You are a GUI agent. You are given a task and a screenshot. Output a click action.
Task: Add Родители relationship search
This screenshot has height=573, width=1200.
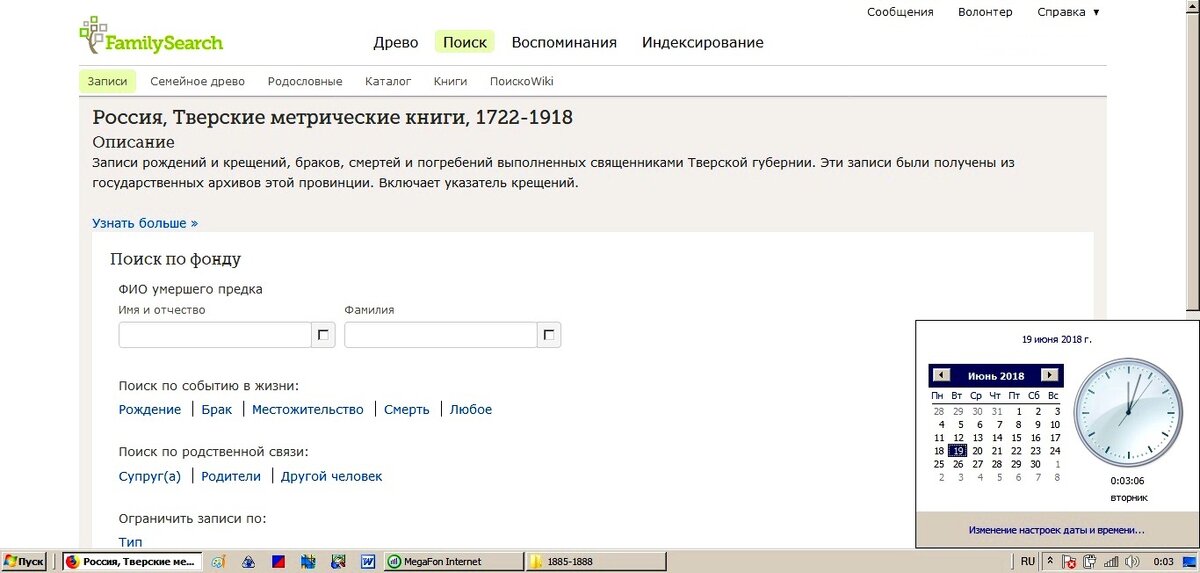click(231, 476)
